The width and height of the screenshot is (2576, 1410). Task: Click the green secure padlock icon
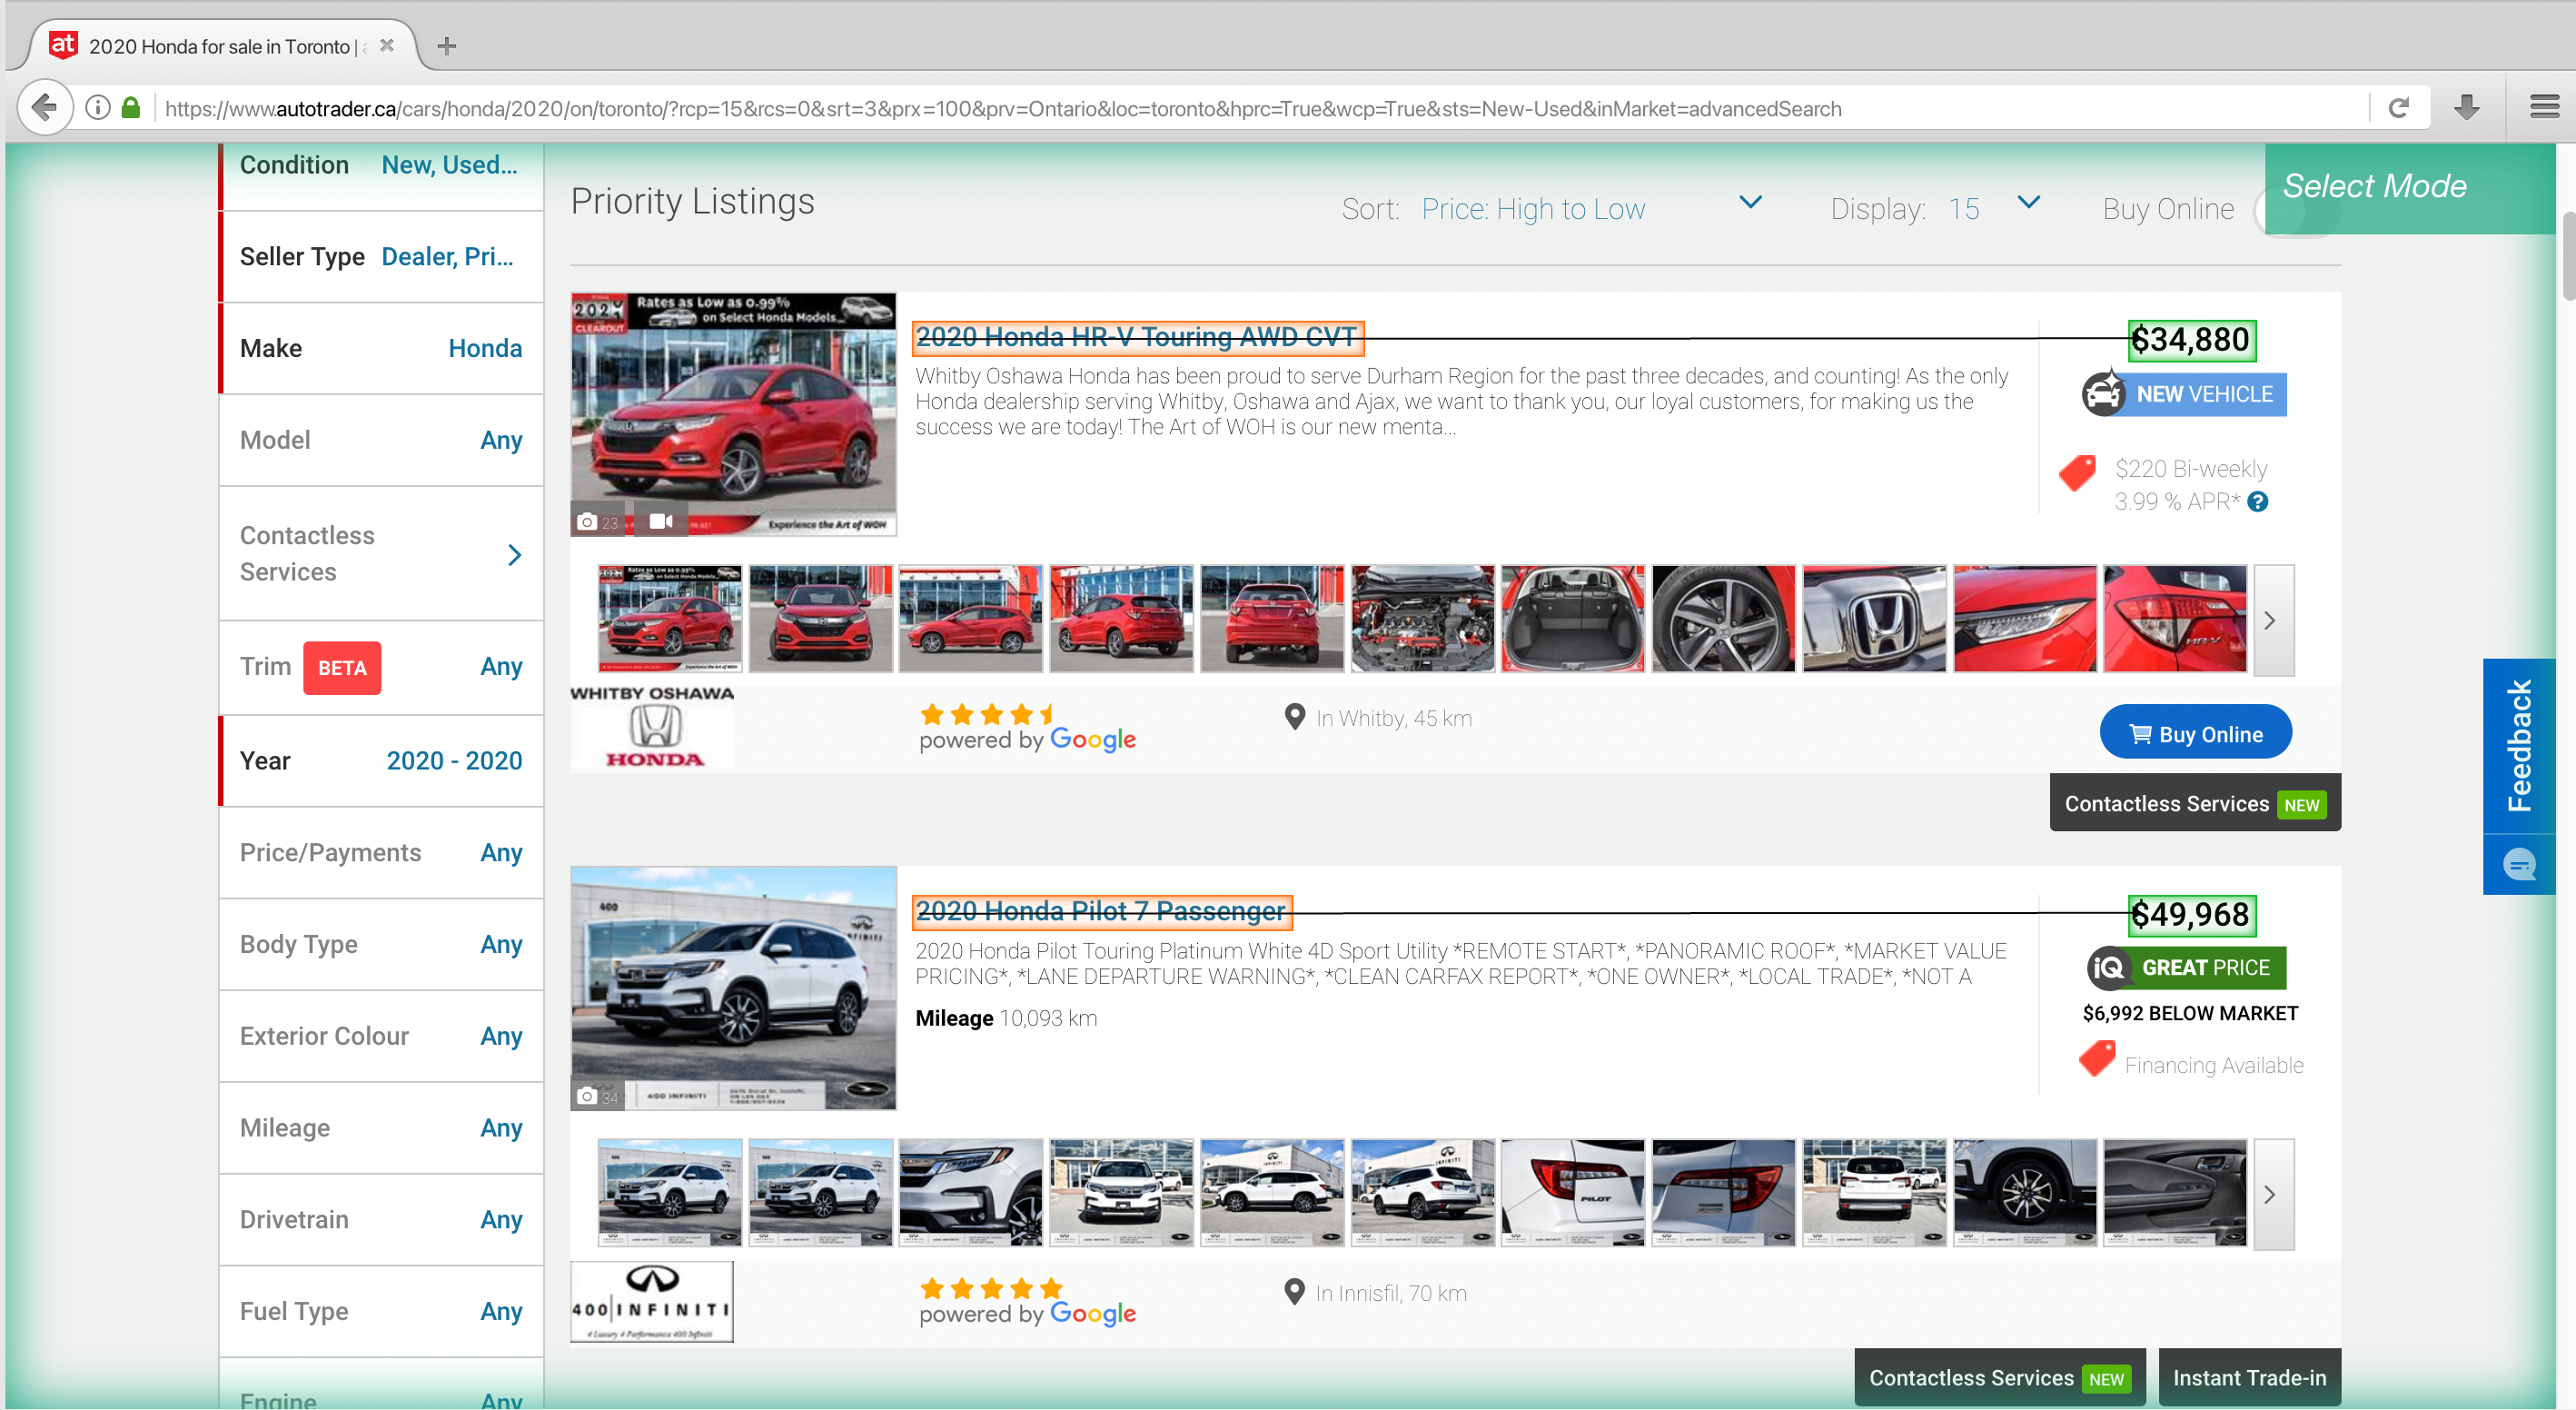click(x=131, y=107)
